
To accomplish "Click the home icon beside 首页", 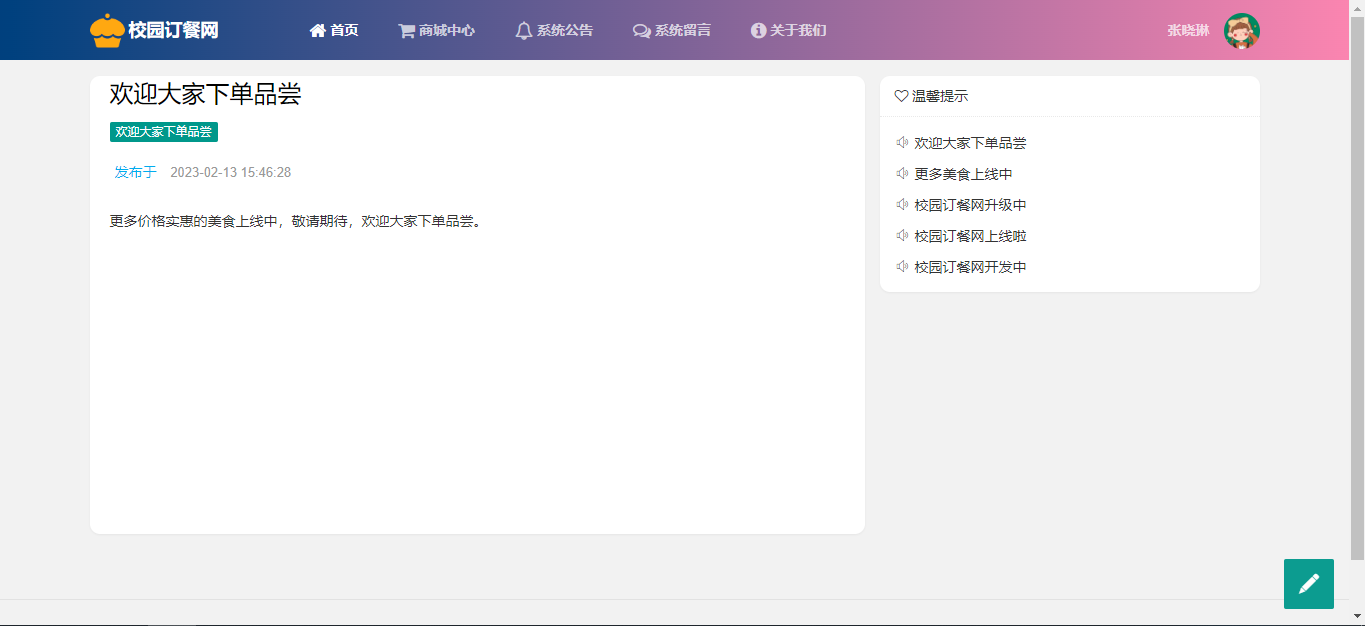I will click(318, 31).
